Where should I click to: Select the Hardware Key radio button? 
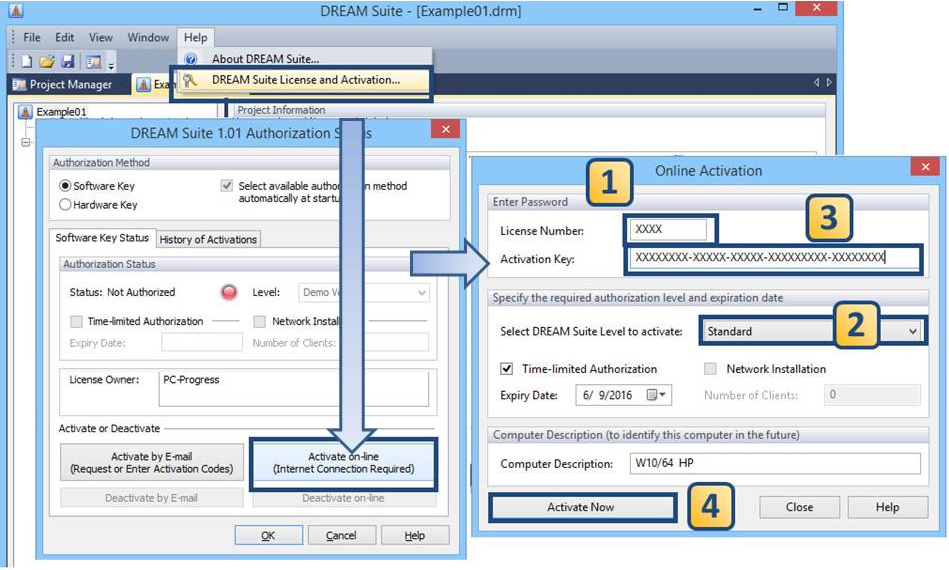click(x=65, y=205)
